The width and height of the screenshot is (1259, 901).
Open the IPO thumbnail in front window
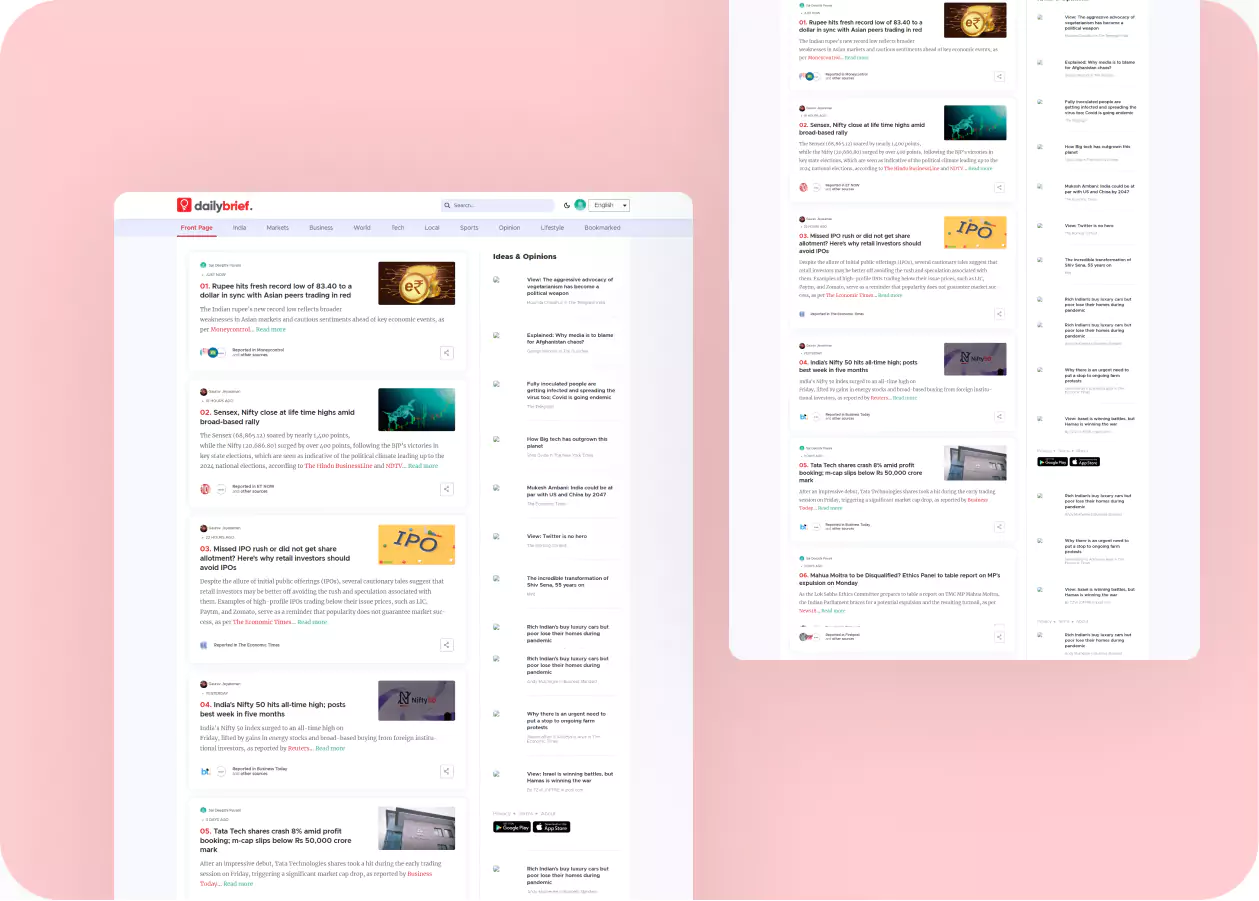pos(416,545)
